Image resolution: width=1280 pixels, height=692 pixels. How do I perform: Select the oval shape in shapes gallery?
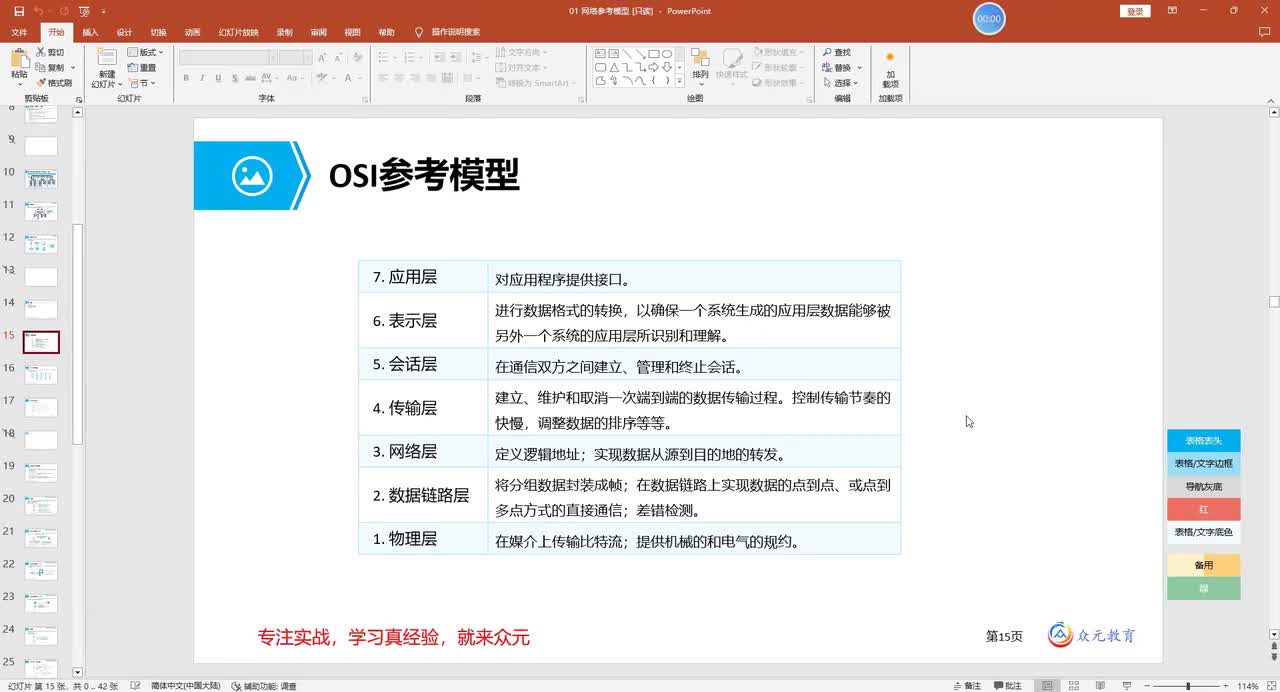pyautogui.click(x=666, y=53)
